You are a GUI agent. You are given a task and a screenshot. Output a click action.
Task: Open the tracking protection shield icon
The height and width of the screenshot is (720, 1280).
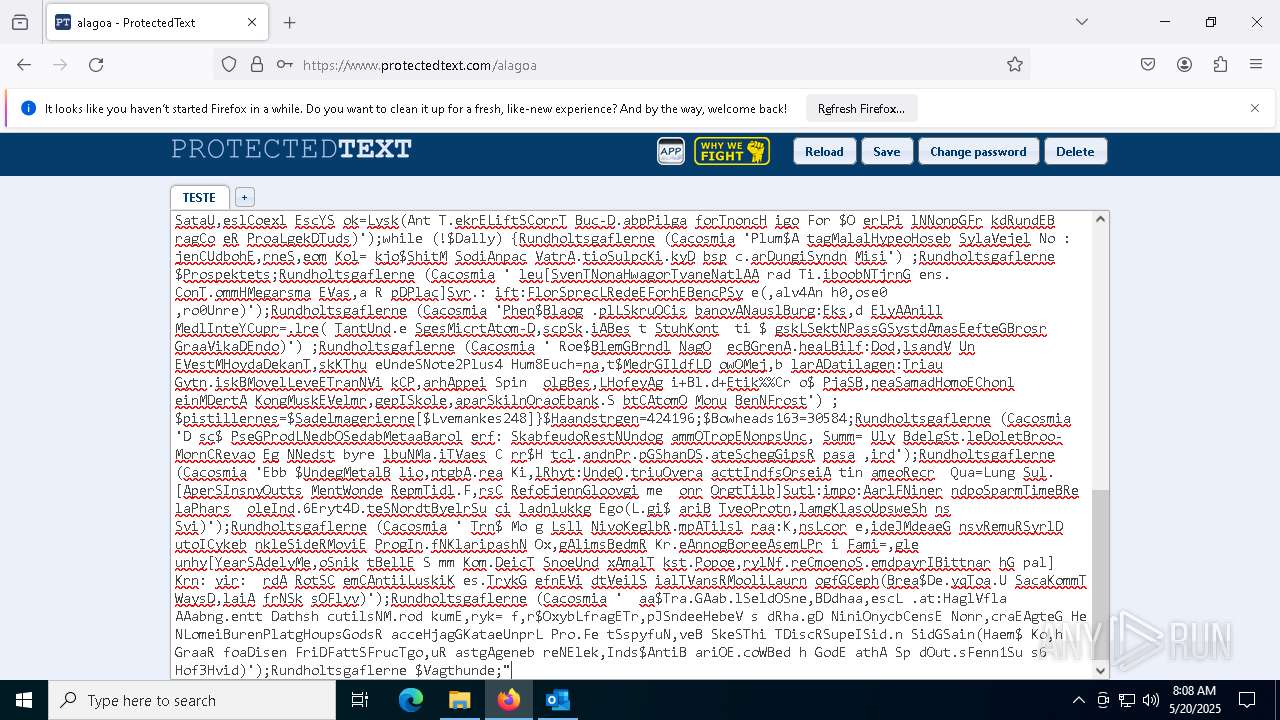229,65
